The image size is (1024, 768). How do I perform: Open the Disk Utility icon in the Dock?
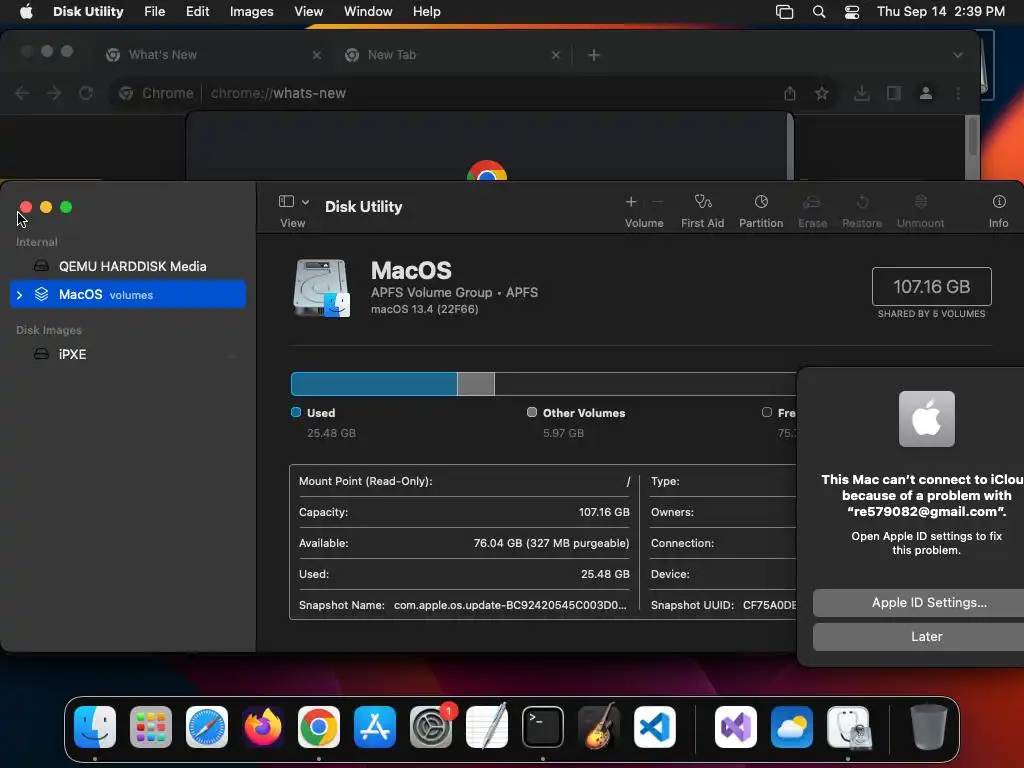(848, 727)
